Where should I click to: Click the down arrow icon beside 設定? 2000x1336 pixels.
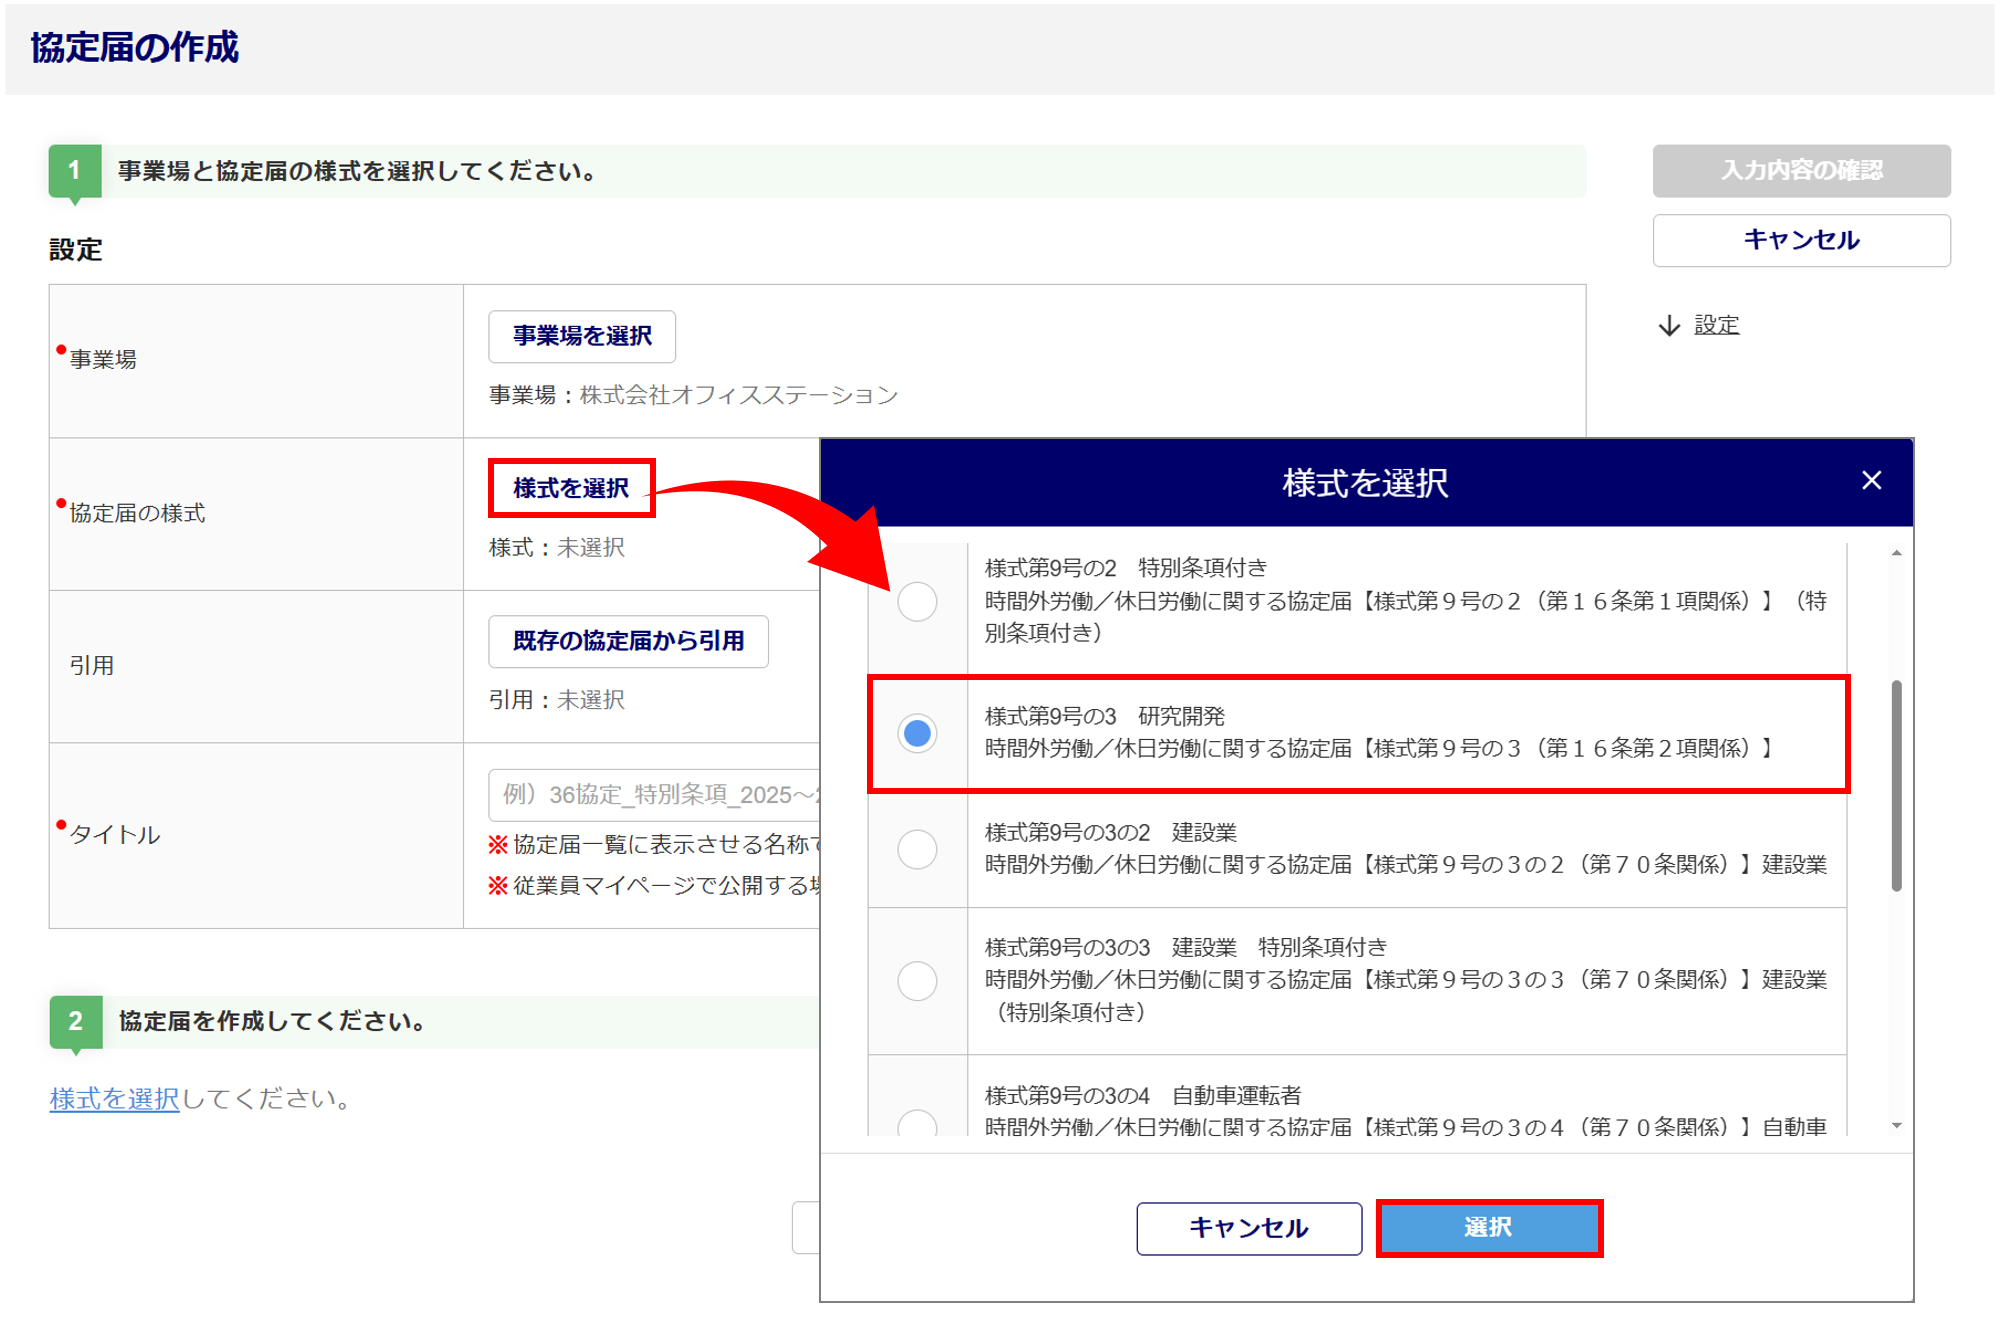(x=1668, y=326)
